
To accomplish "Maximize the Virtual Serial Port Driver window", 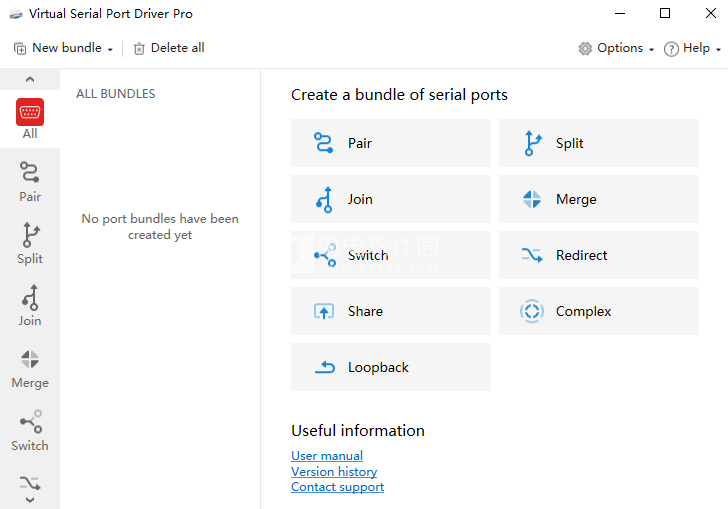I will point(665,13).
